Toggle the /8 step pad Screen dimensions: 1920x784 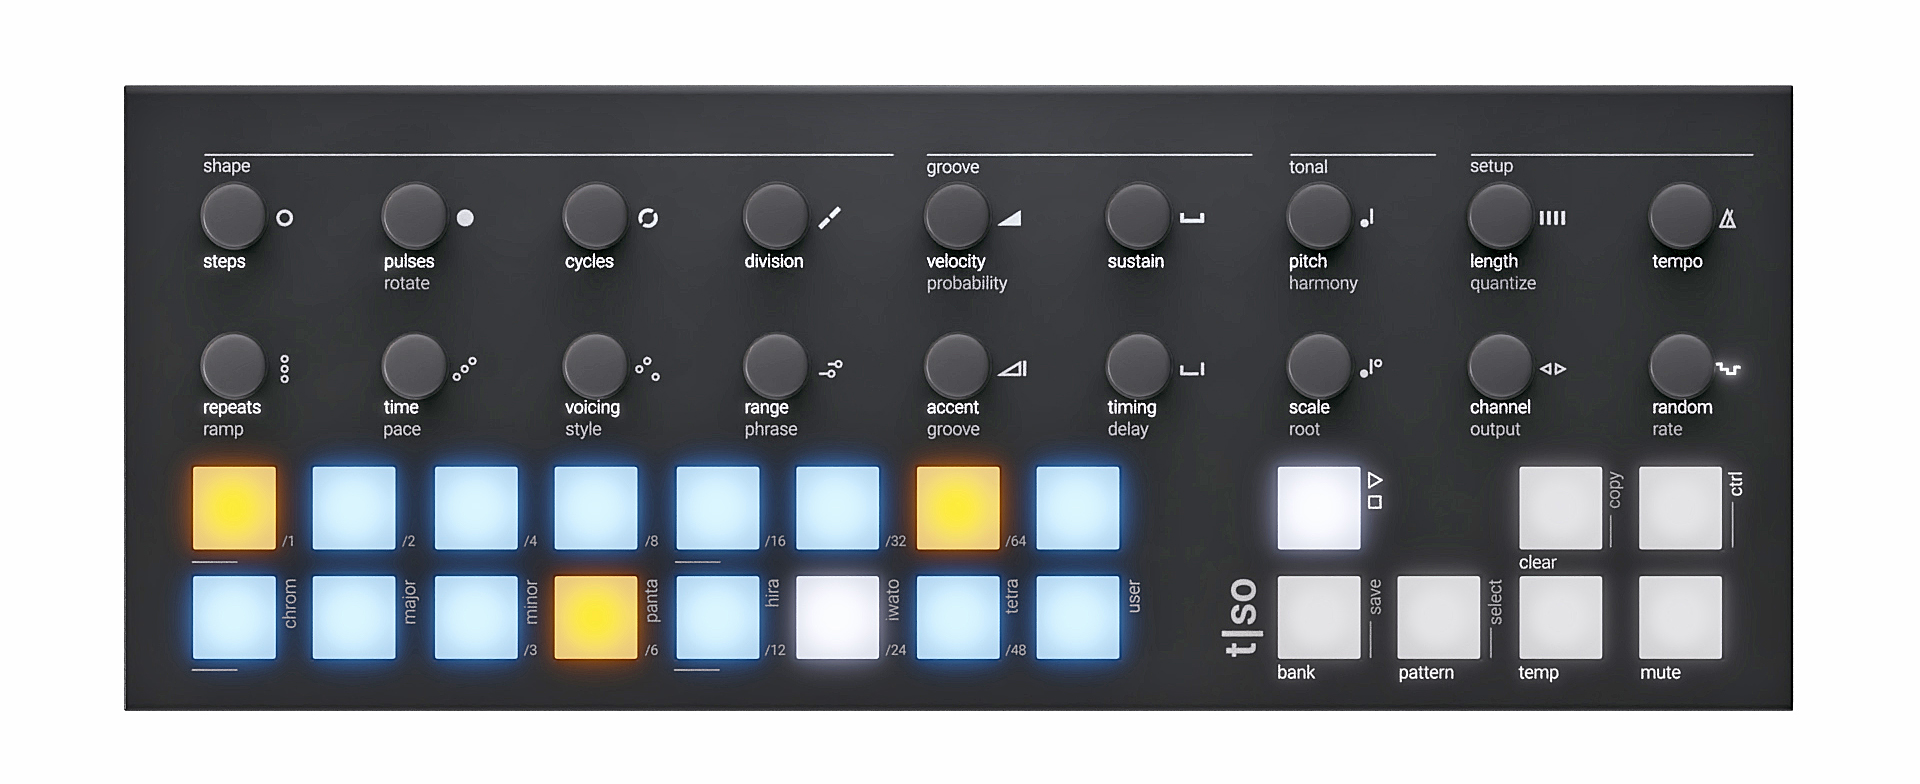pyautogui.click(x=596, y=508)
